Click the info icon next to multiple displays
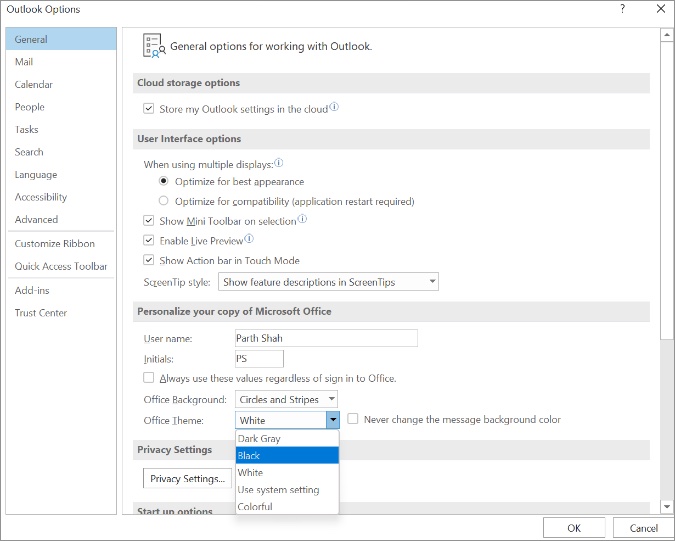Screen dimensions: 675x541 tap(279, 163)
